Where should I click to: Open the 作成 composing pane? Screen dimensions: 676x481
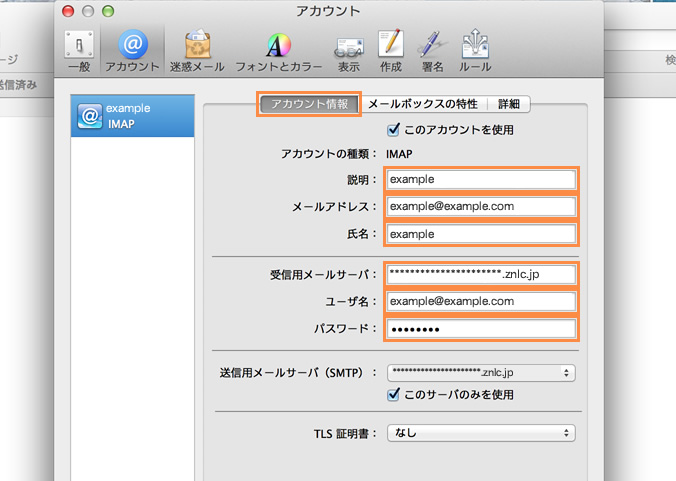coord(391,51)
